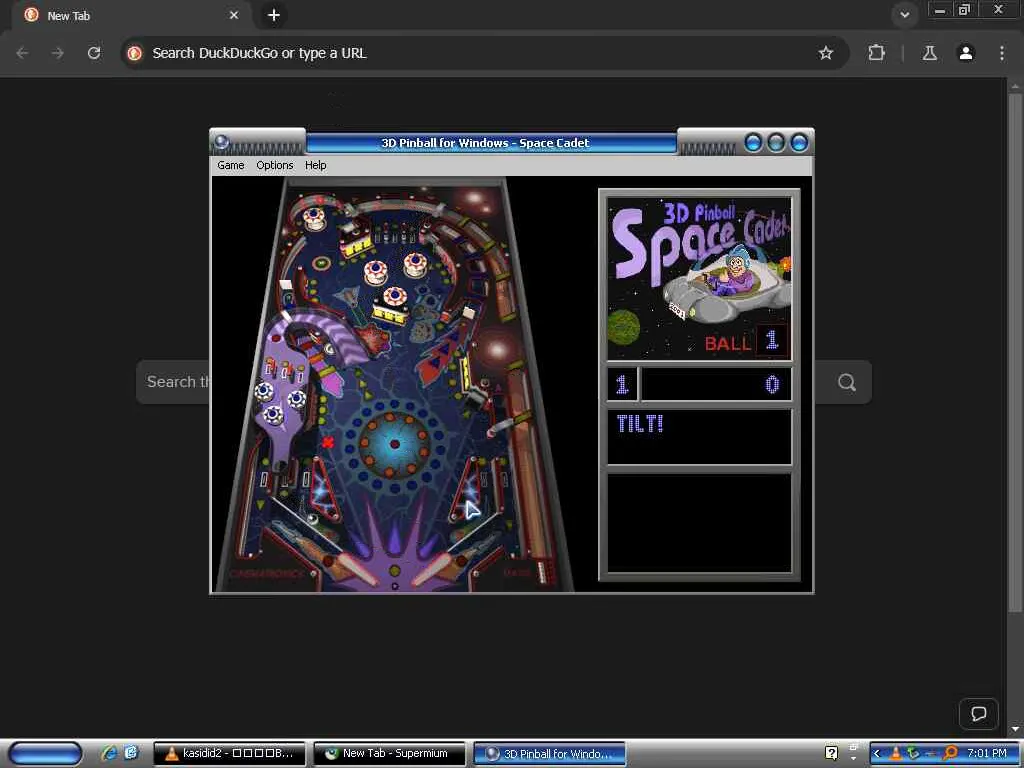Open the Start button on taskbar

[45, 754]
